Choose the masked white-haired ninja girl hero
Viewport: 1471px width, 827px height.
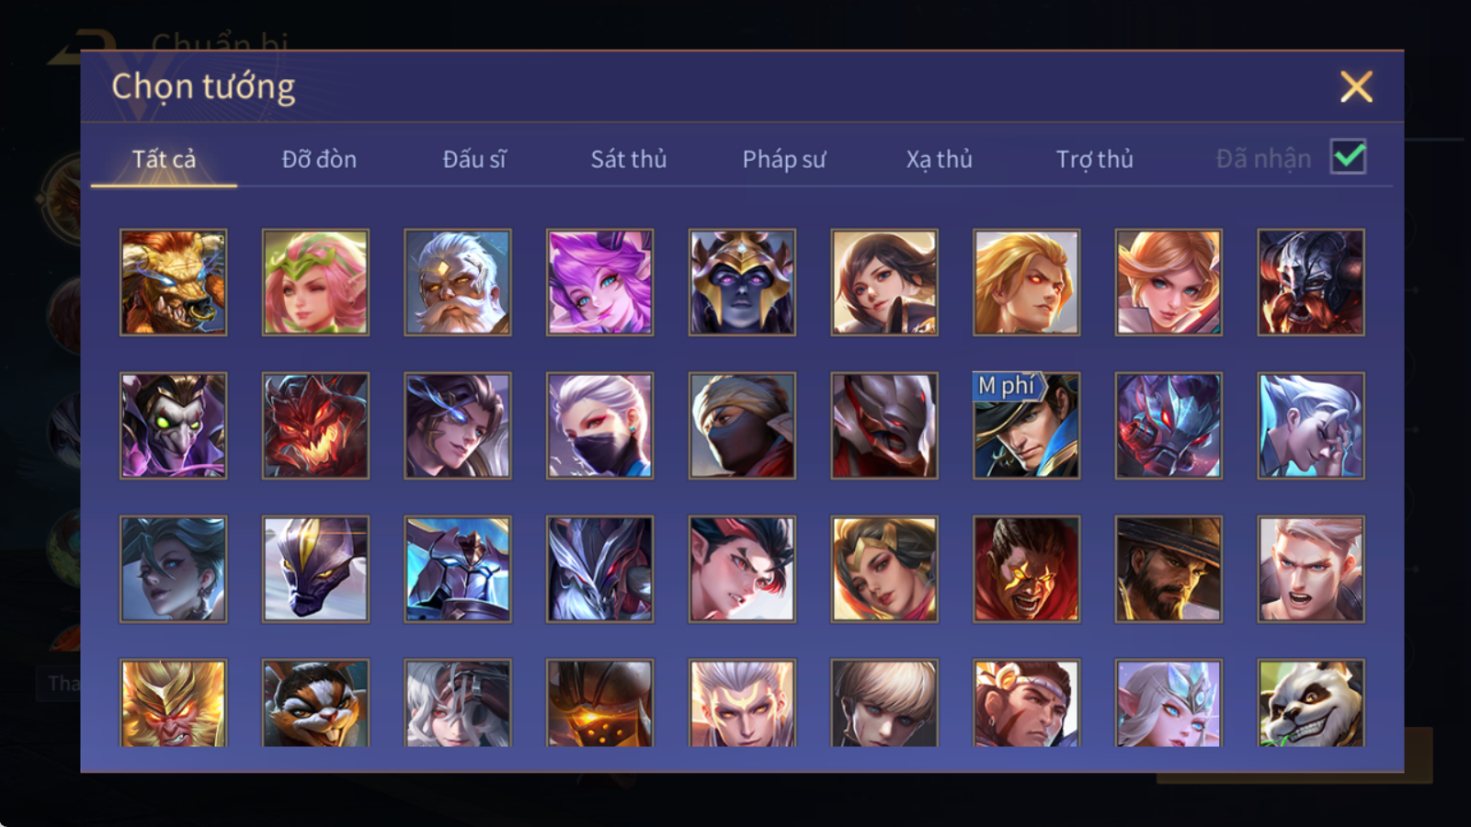click(600, 425)
